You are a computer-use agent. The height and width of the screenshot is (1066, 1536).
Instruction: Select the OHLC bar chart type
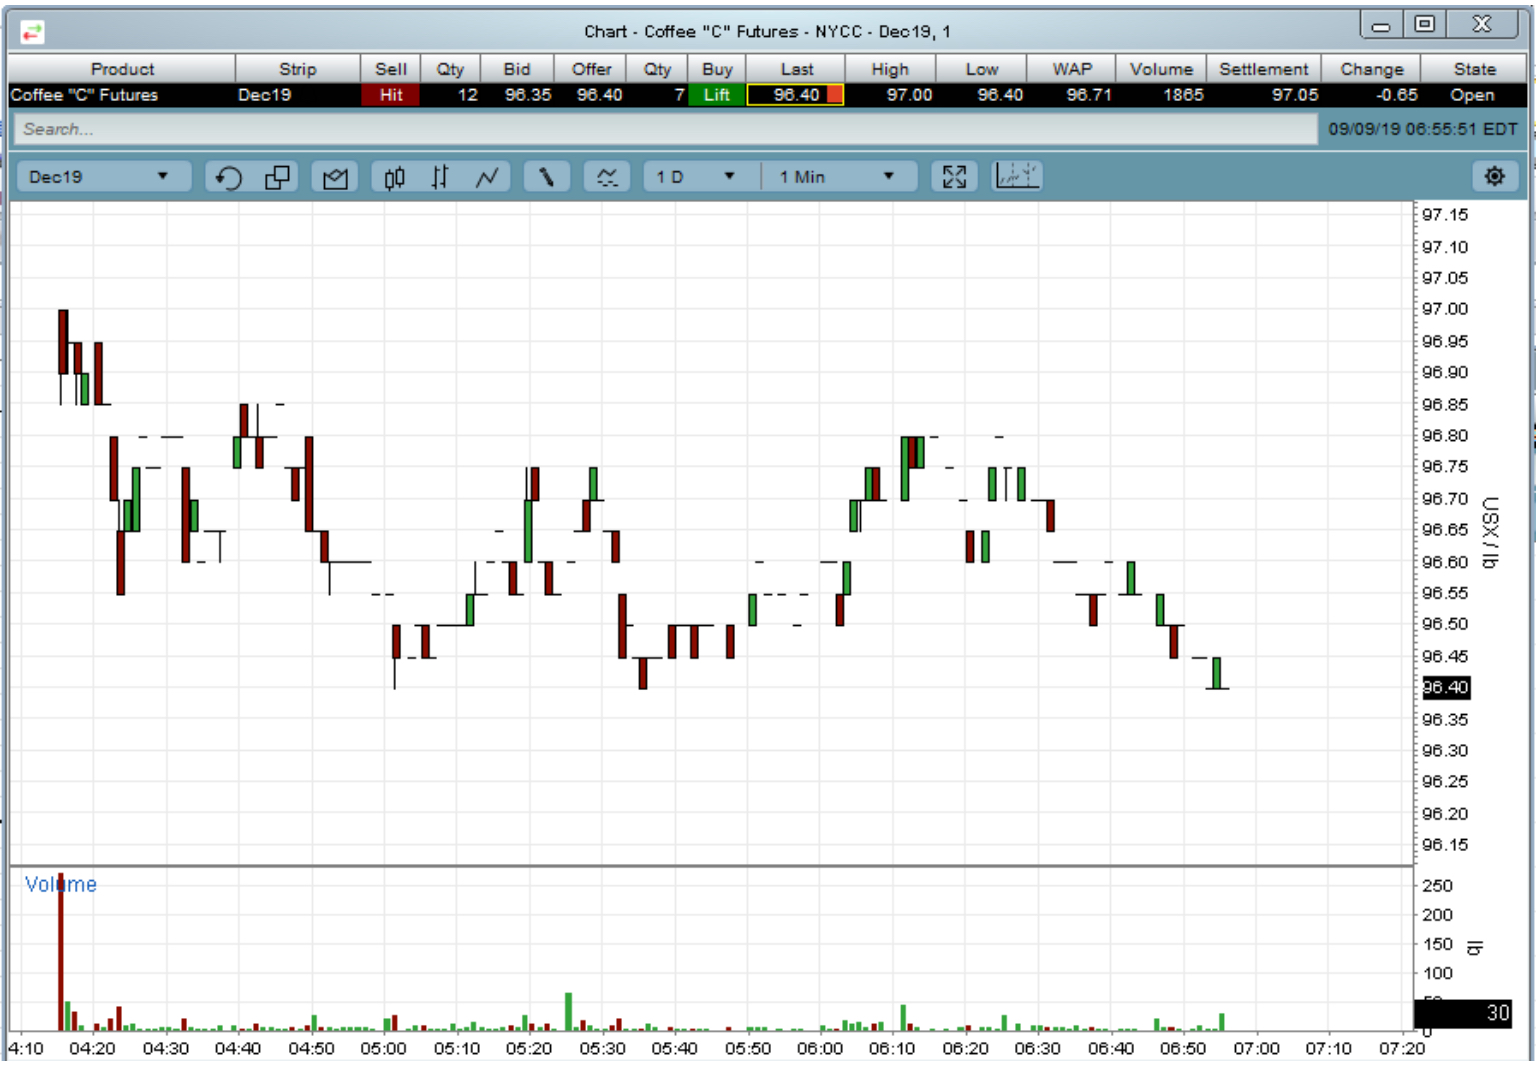(x=440, y=177)
